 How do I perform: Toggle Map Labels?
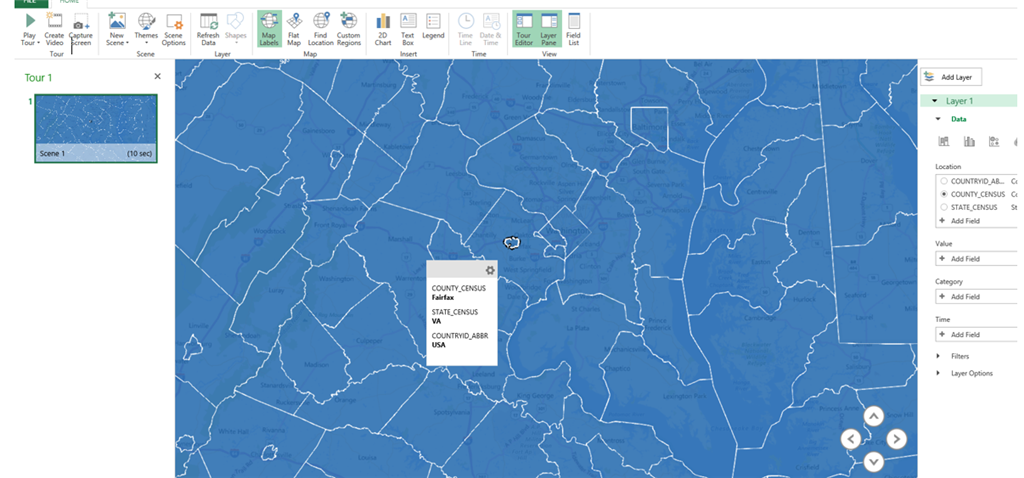pos(269,29)
